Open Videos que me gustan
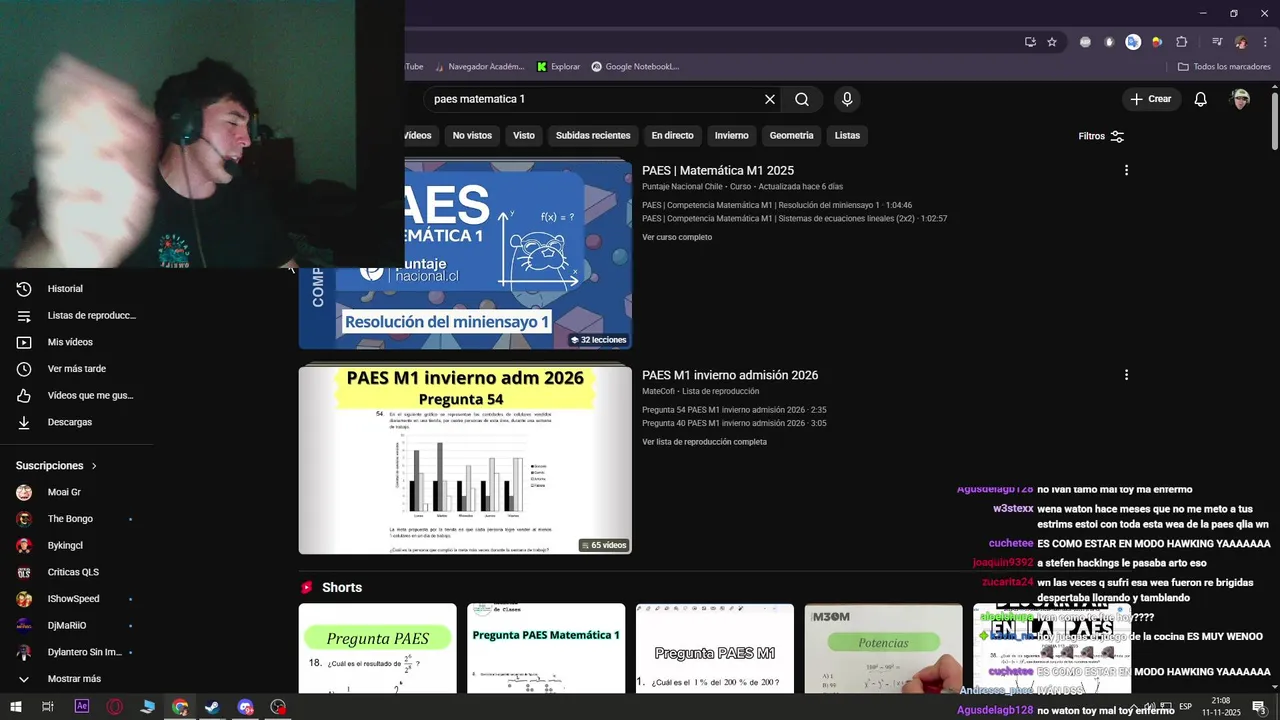1280x720 pixels. coord(76,395)
